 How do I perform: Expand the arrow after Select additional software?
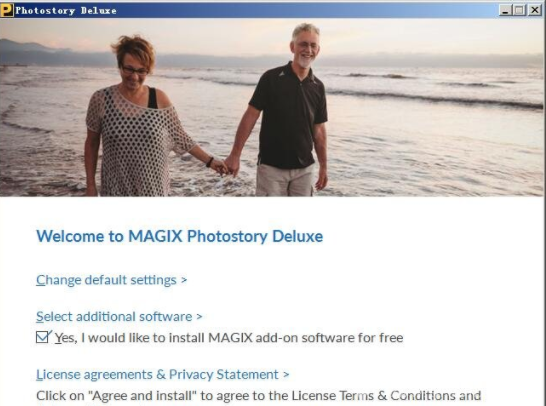click(199, 317)
